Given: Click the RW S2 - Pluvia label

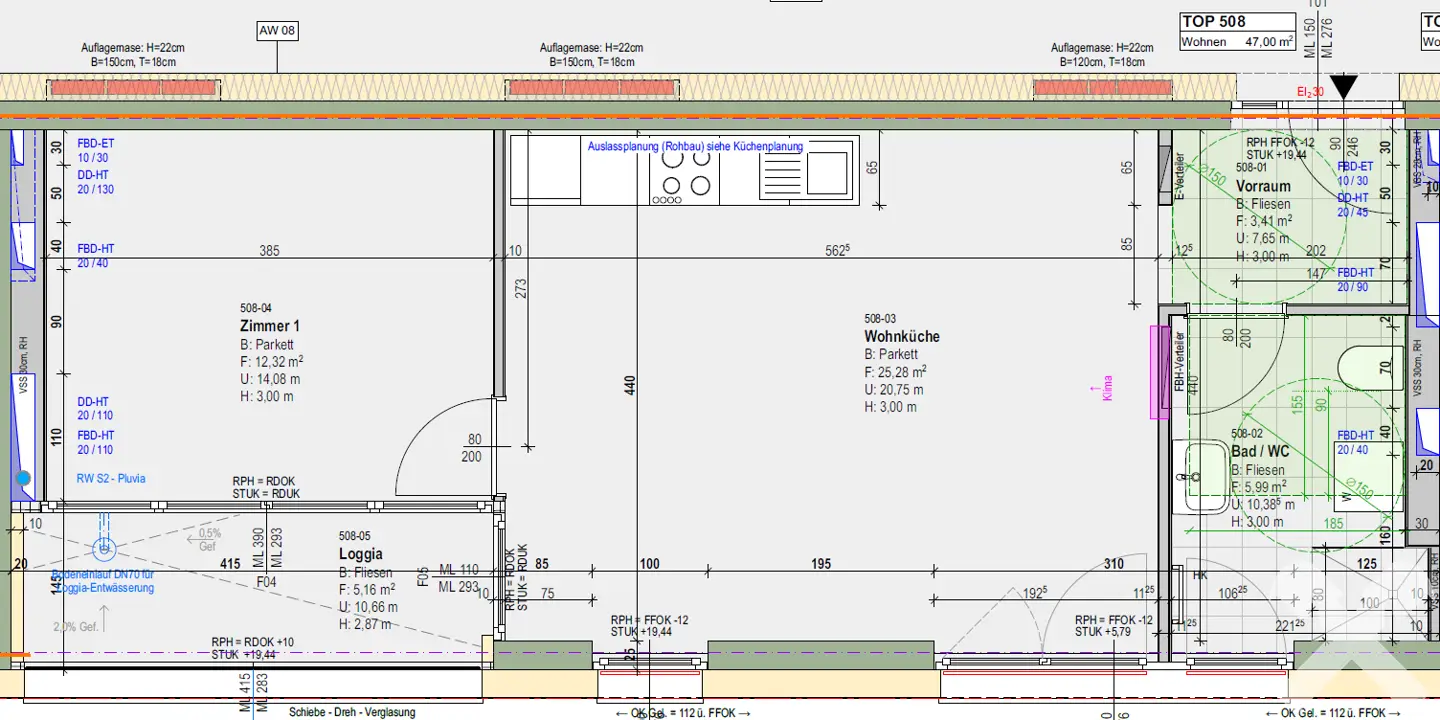Looking at the screenshot, I should click(x=111, y=479).
